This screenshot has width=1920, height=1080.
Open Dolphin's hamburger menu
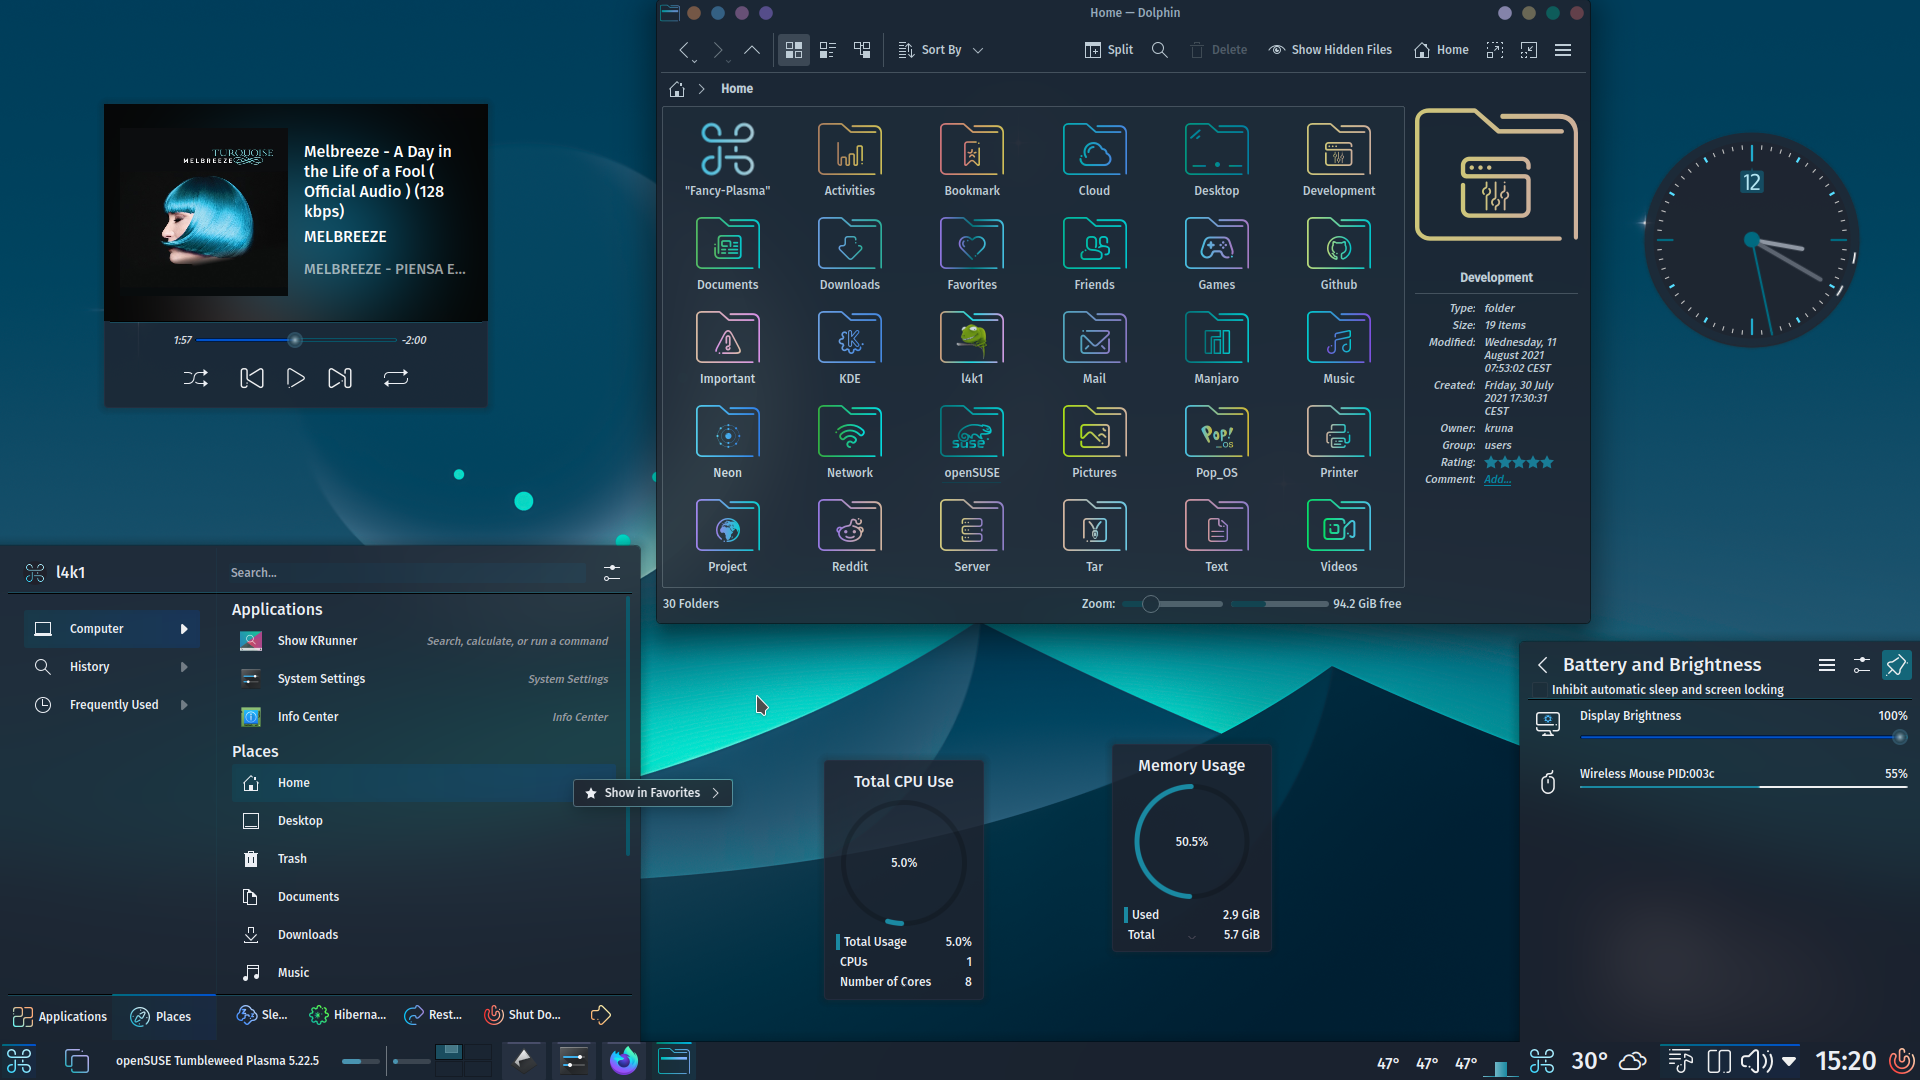[x=1563, y=50]
